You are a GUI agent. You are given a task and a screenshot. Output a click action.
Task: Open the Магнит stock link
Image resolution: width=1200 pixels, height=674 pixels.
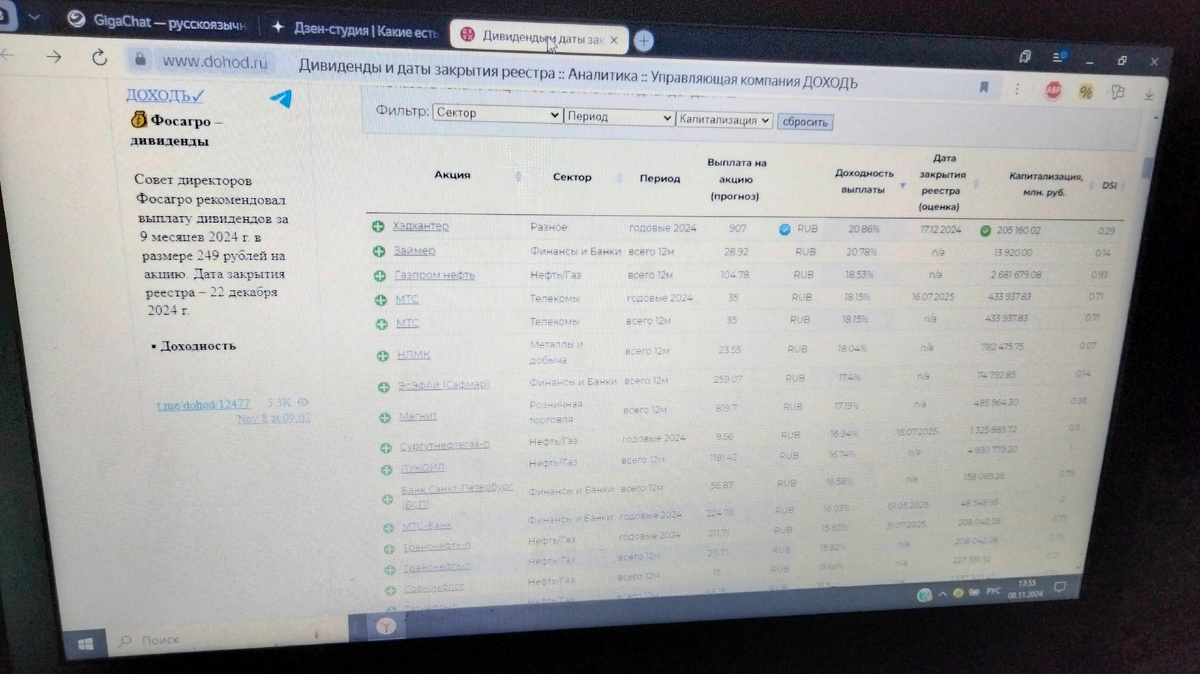(419, 415)
